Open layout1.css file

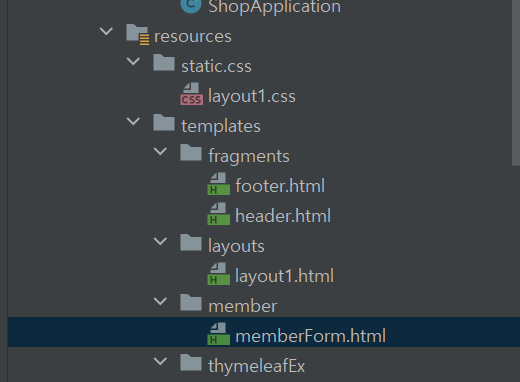pyautogui.click(x=252, y=96)
